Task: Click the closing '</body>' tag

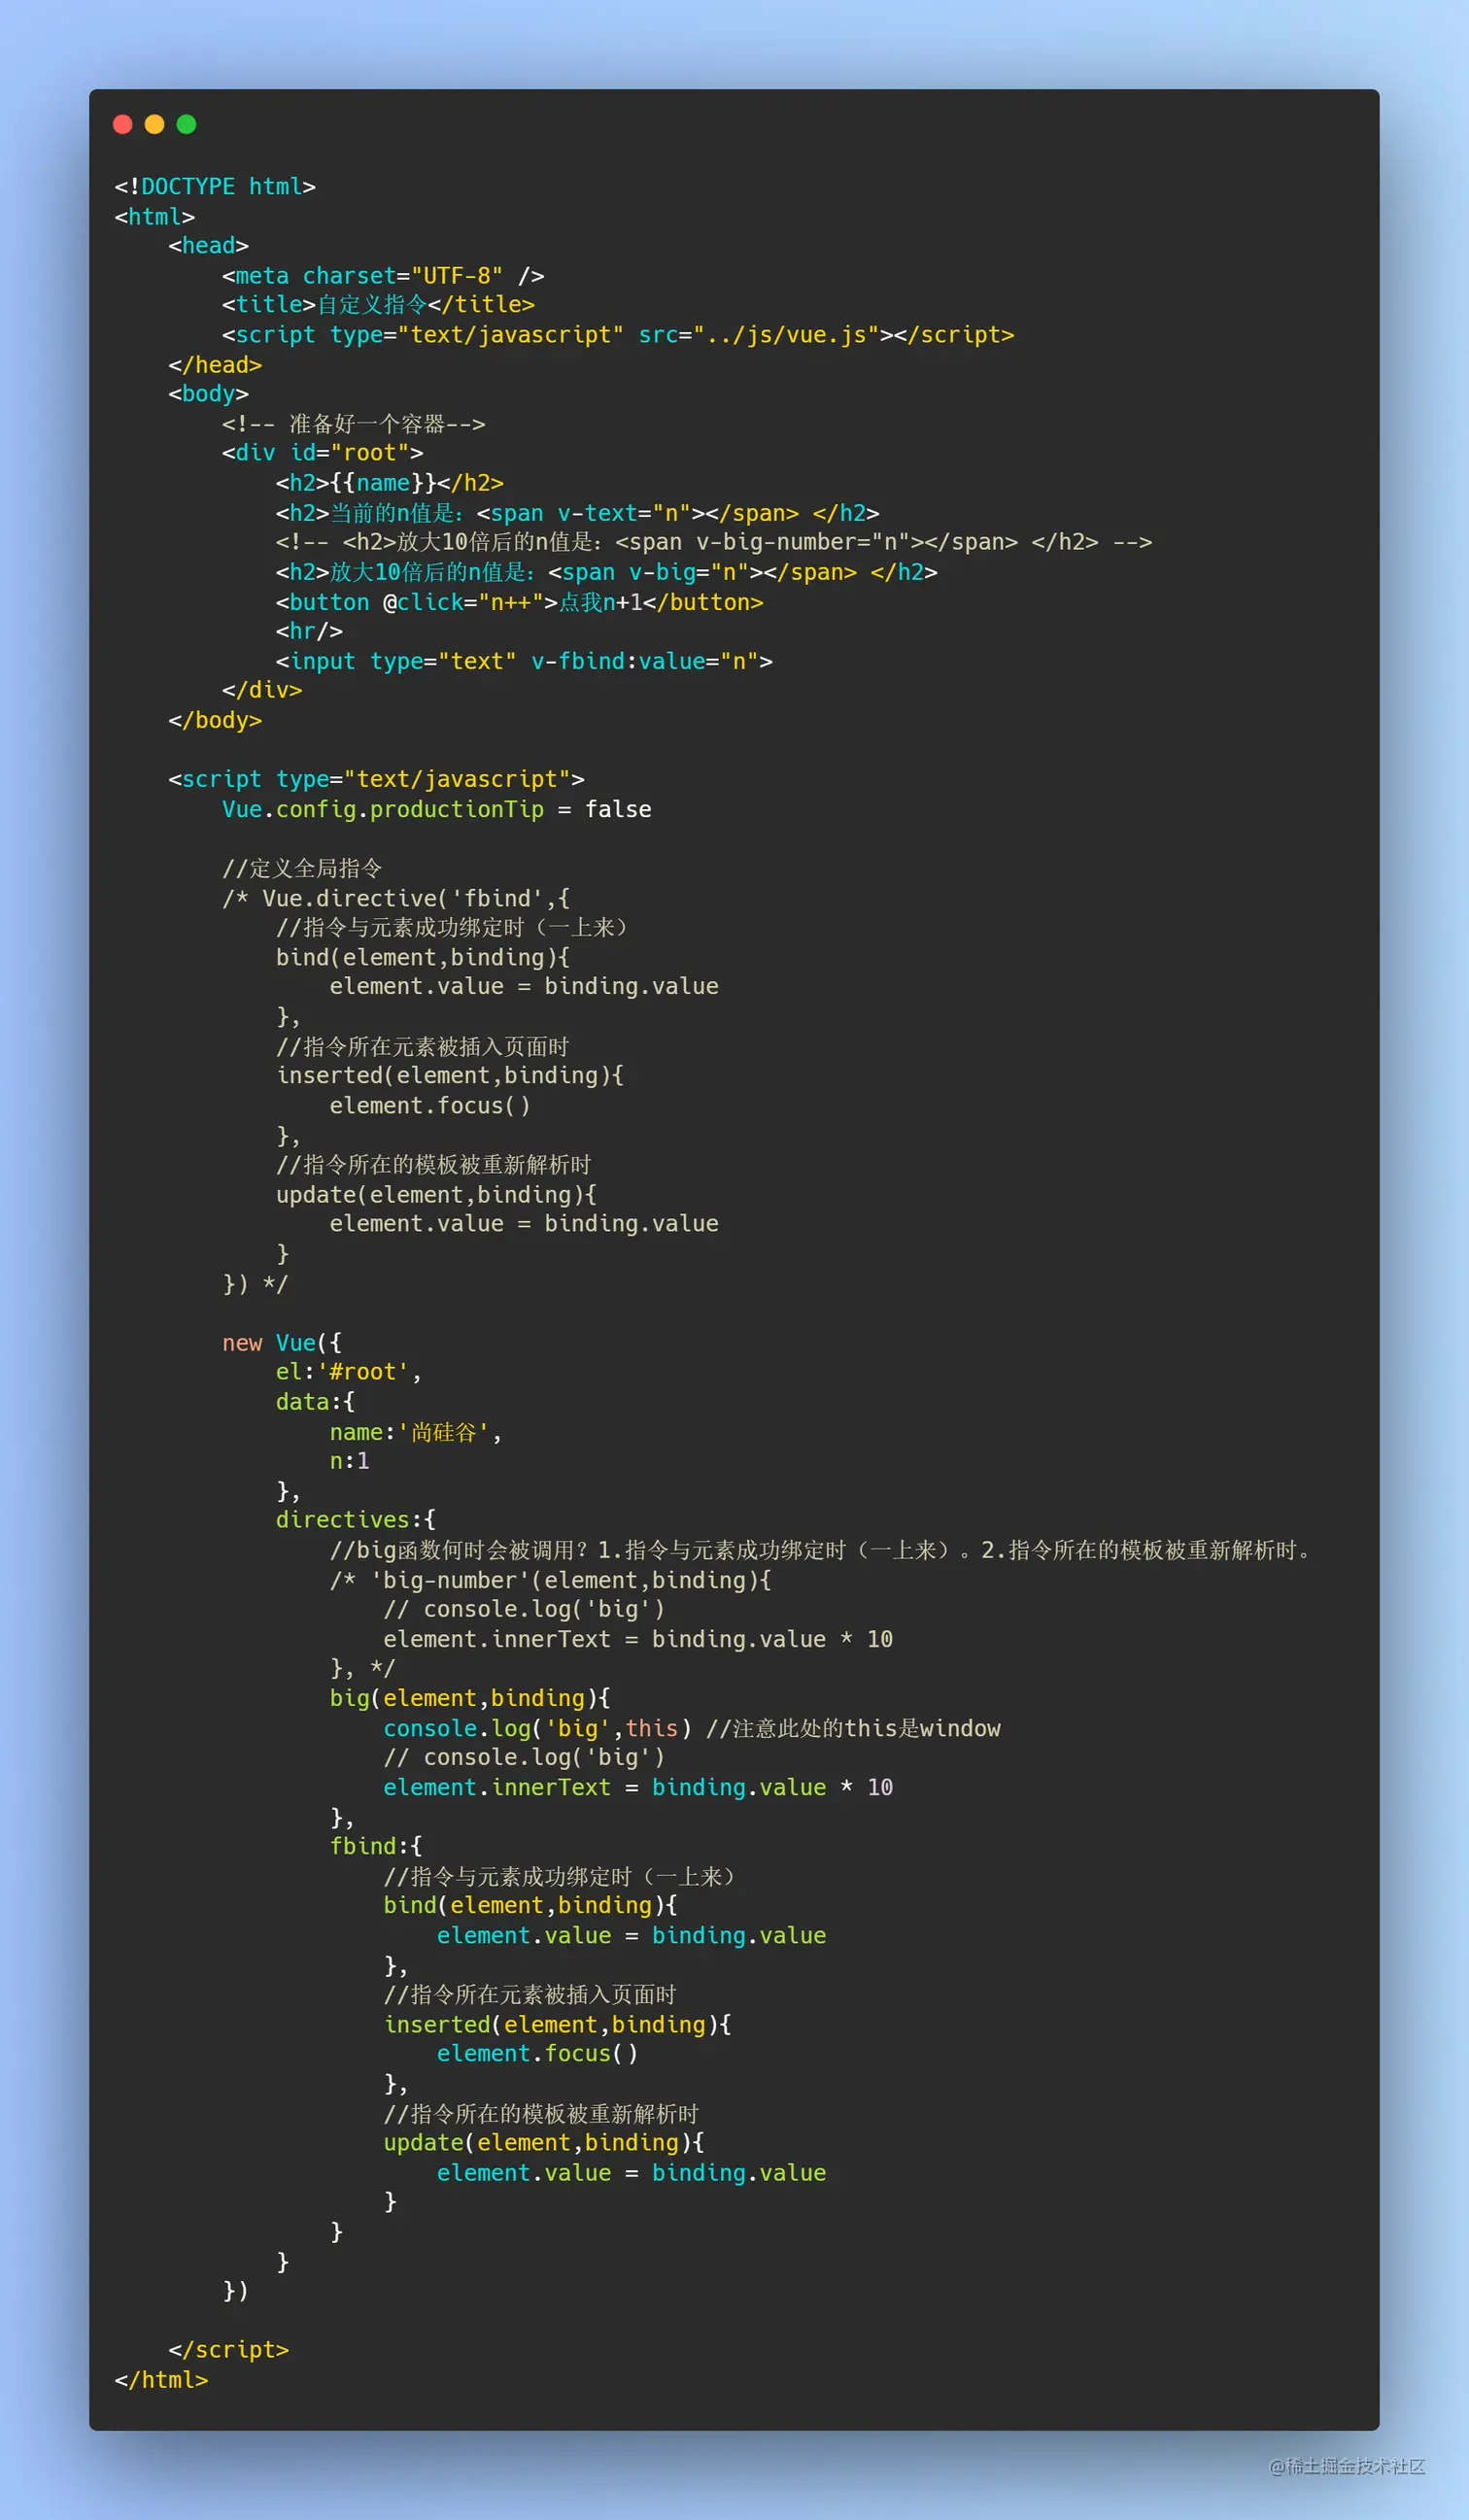Action: tap(215, 720)
